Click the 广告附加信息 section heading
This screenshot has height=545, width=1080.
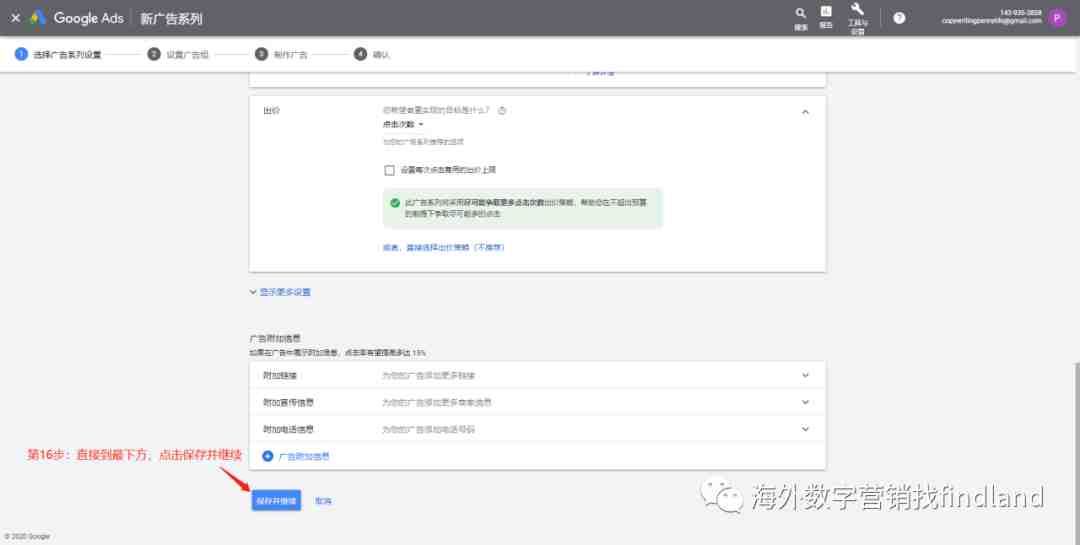coord(275,338)
